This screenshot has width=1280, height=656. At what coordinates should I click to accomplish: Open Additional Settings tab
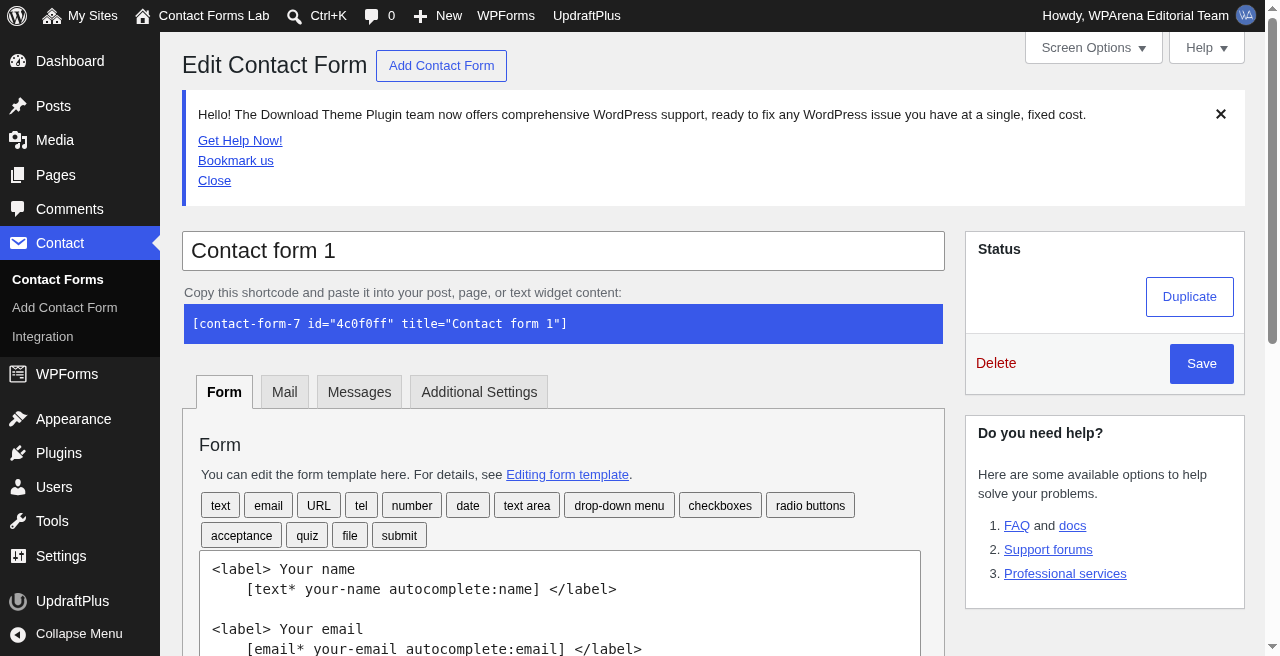tap(479, 392)
